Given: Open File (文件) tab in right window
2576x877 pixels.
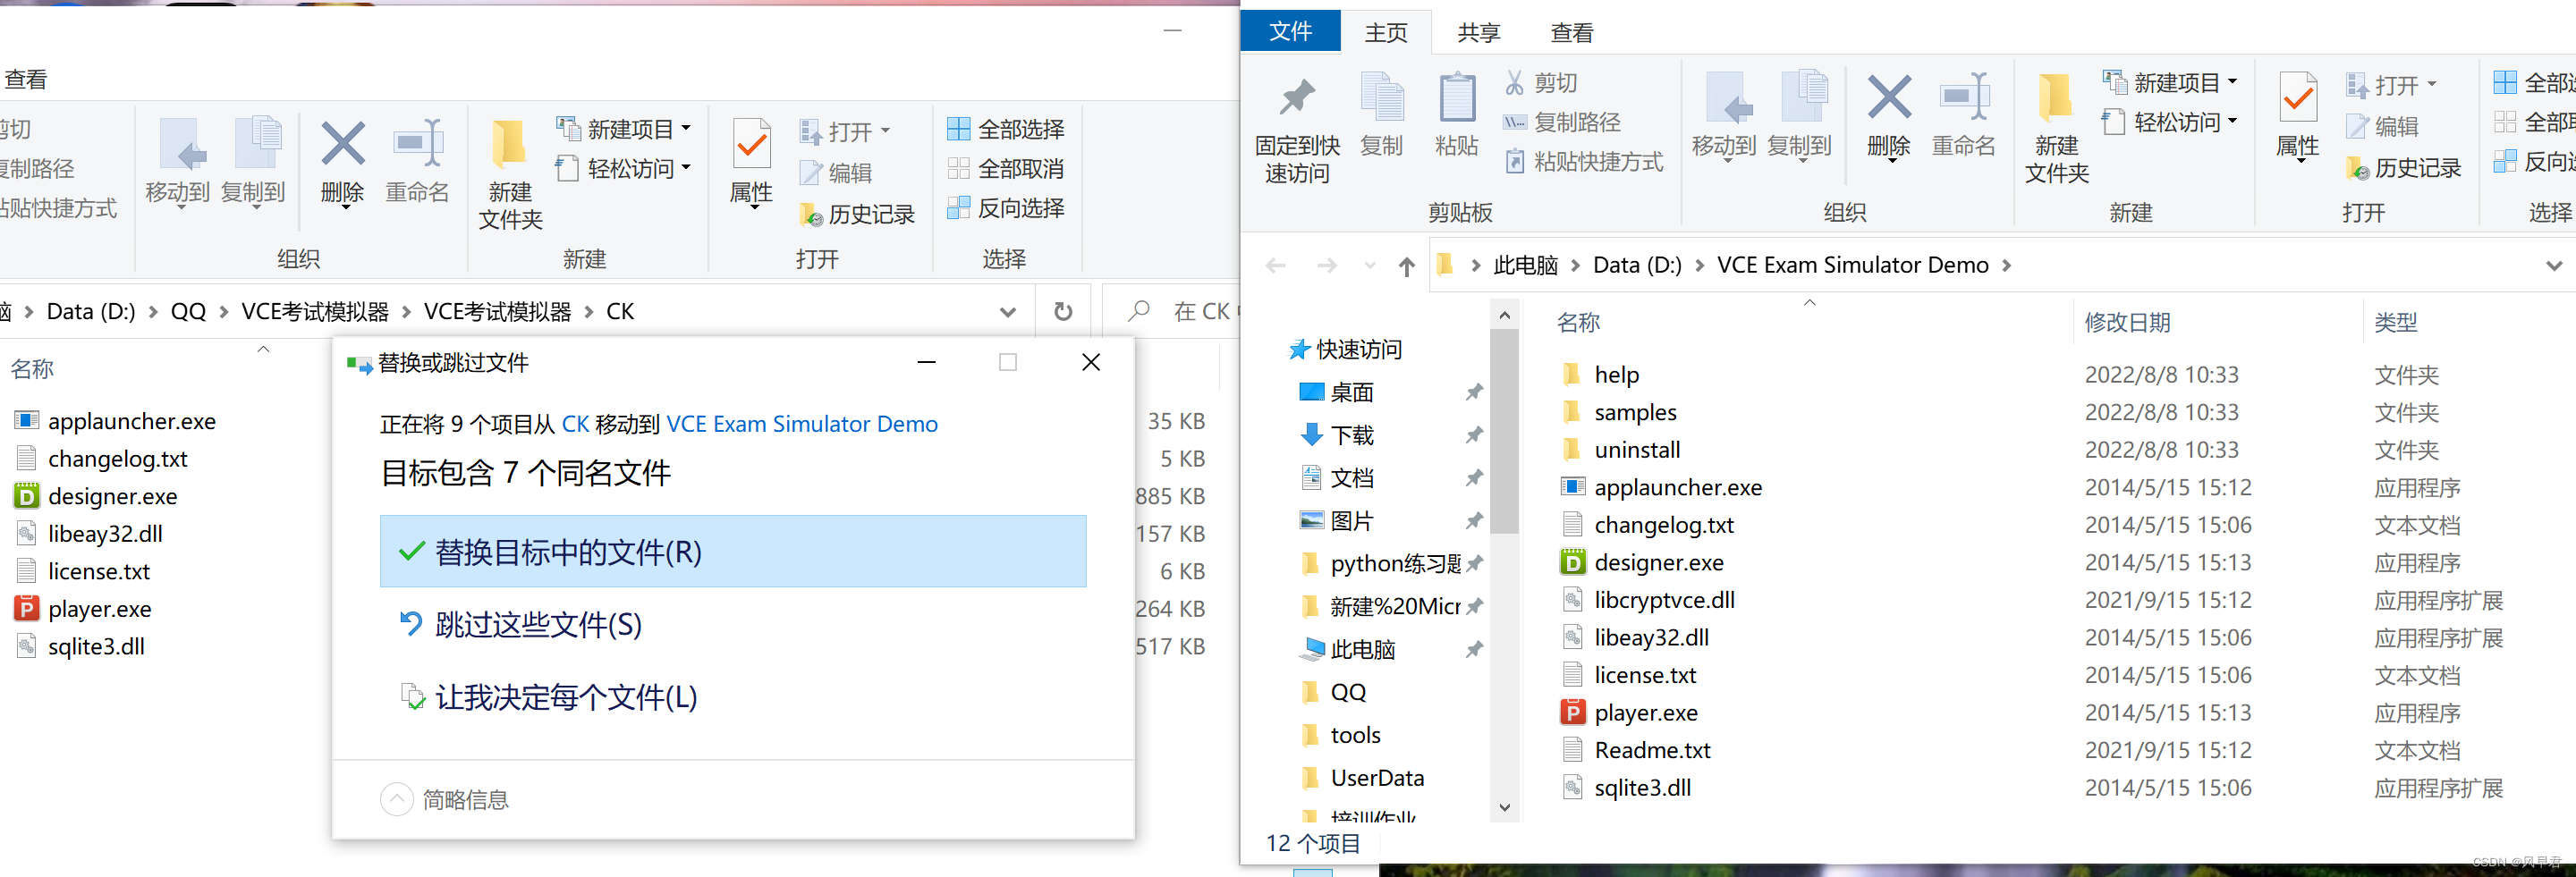Looking at the screenshot, I should (1291, 31).
